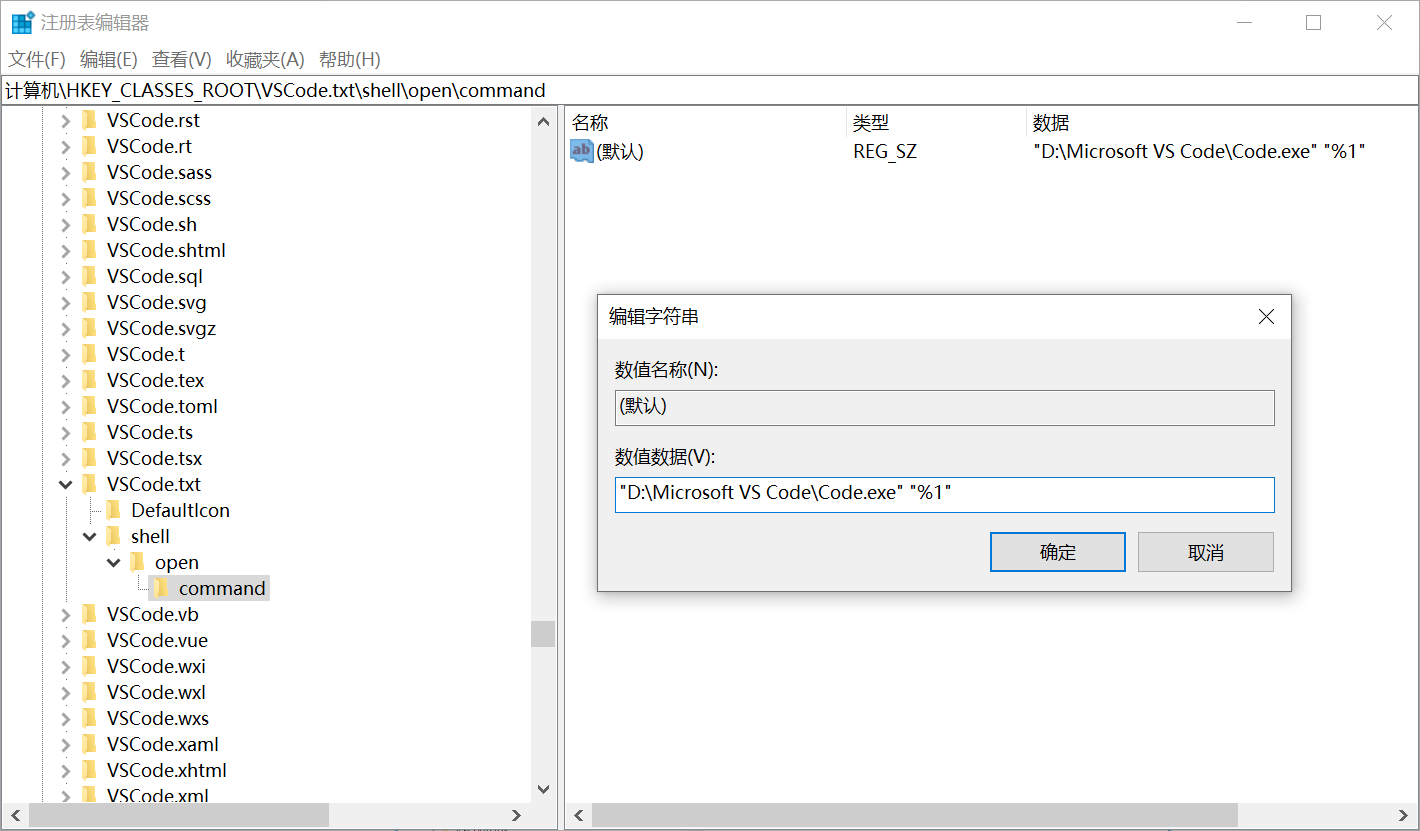Click the folder icon of VSCode.sass
The height and width of the screenshot is (831, 1420).
[x=89, y=172]
